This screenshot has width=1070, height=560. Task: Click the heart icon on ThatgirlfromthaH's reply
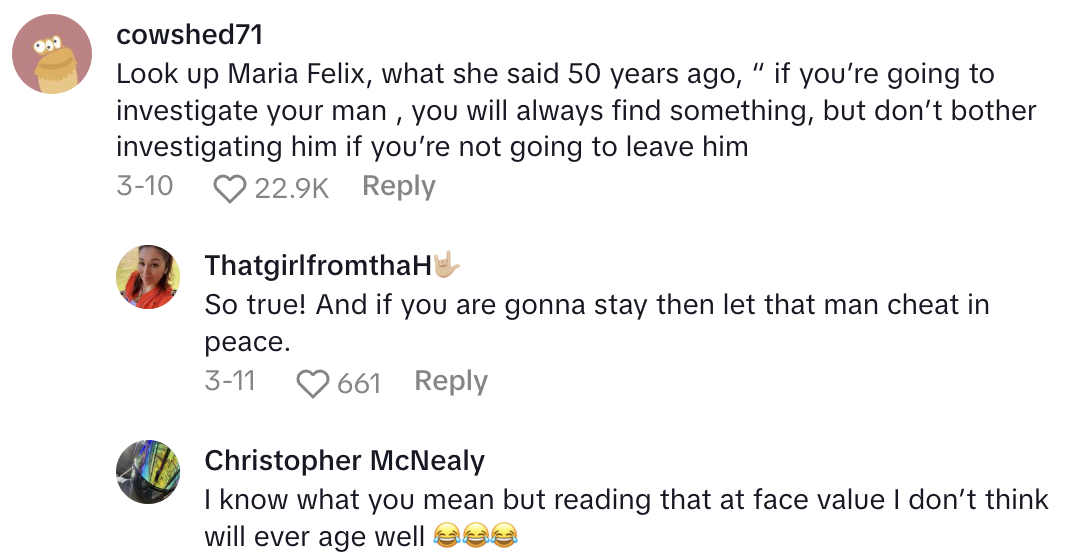pyautogui.click(x=314, y=383)
